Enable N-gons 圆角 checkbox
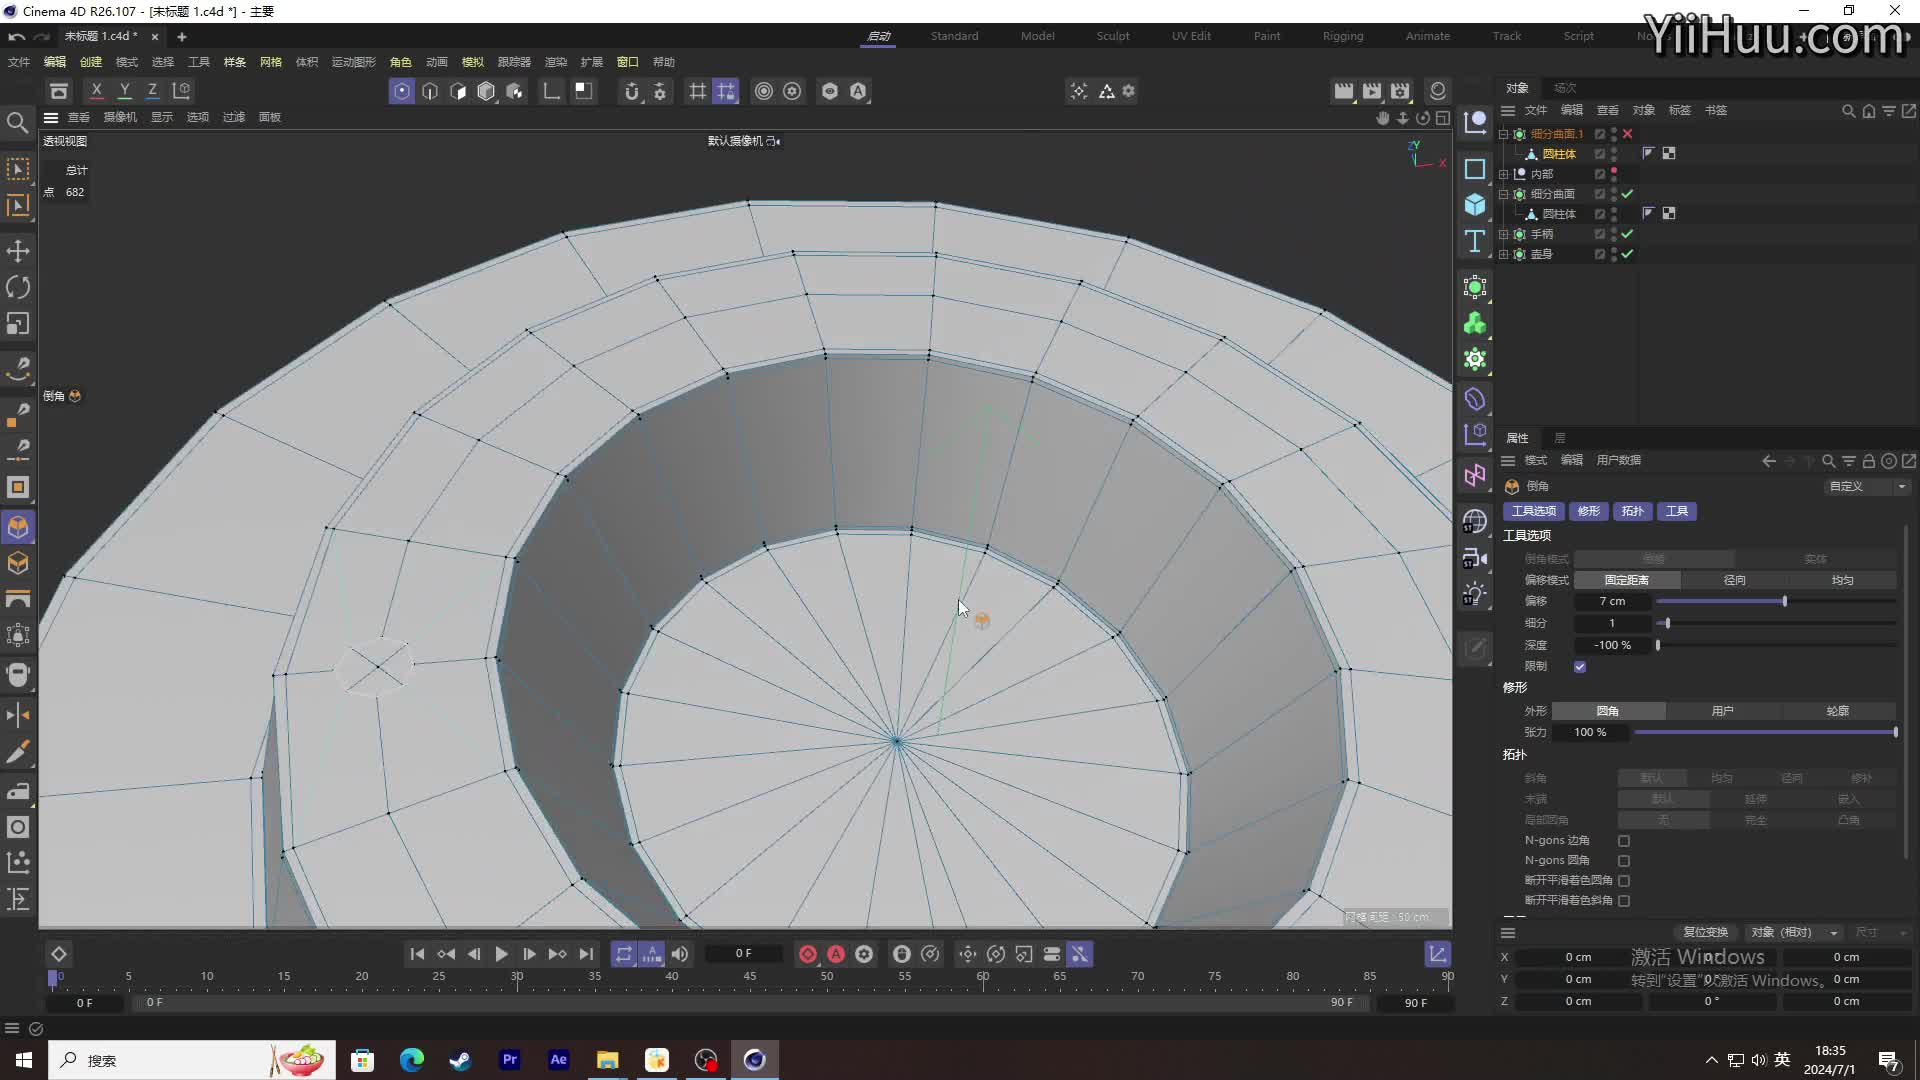The image size is (1920, 1080). pyautogui.click(x=1624, y=861)
